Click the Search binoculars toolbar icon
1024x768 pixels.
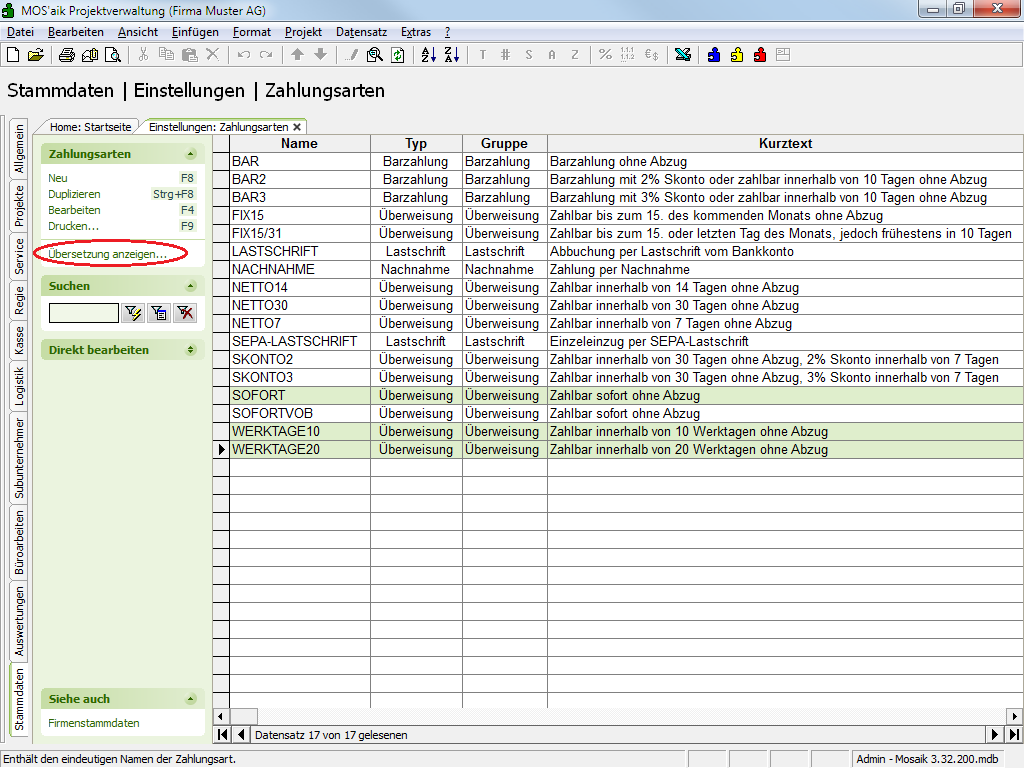(374, 56)
